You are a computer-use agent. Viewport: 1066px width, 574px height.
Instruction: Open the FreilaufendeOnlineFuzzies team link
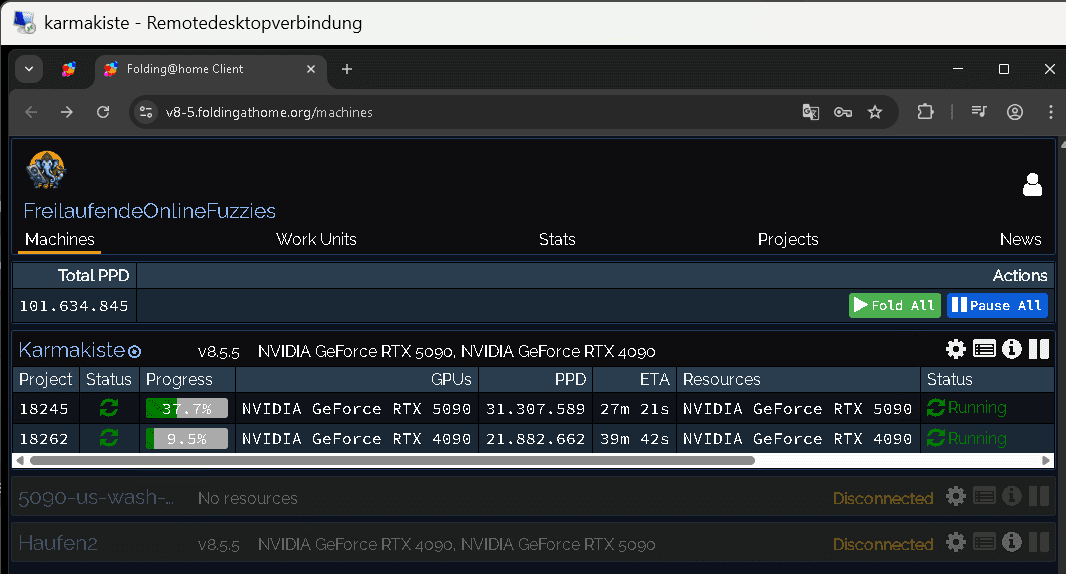[x=150, y=211]
